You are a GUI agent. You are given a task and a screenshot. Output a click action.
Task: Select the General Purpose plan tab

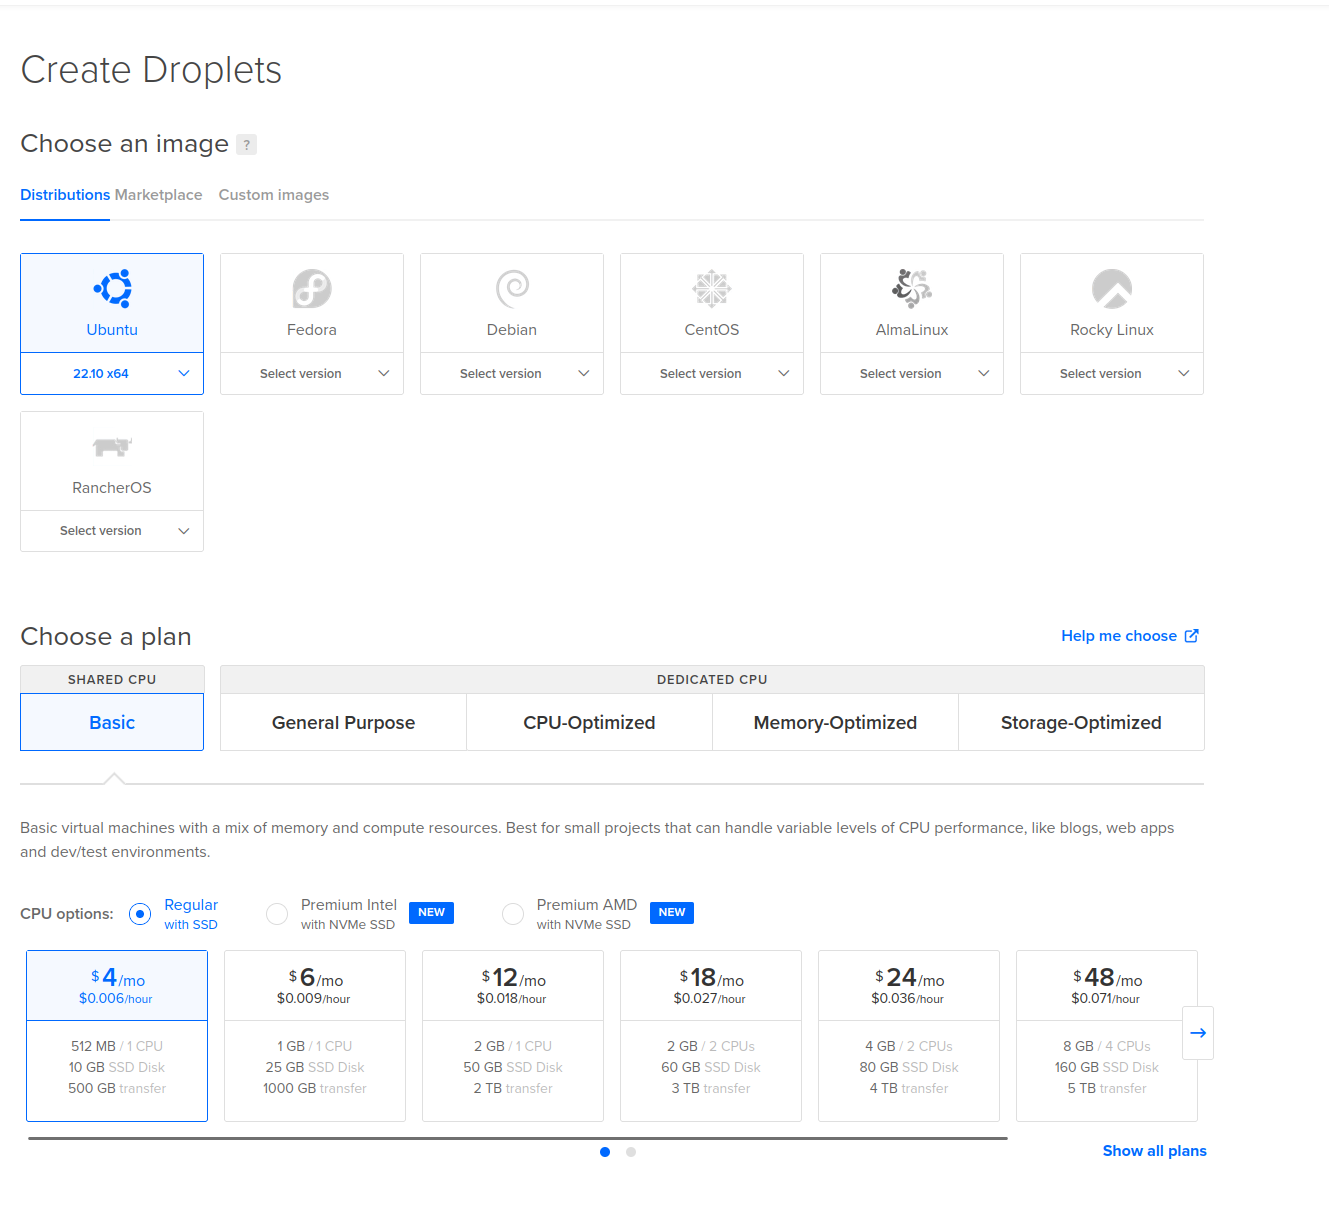coord(343,722)
